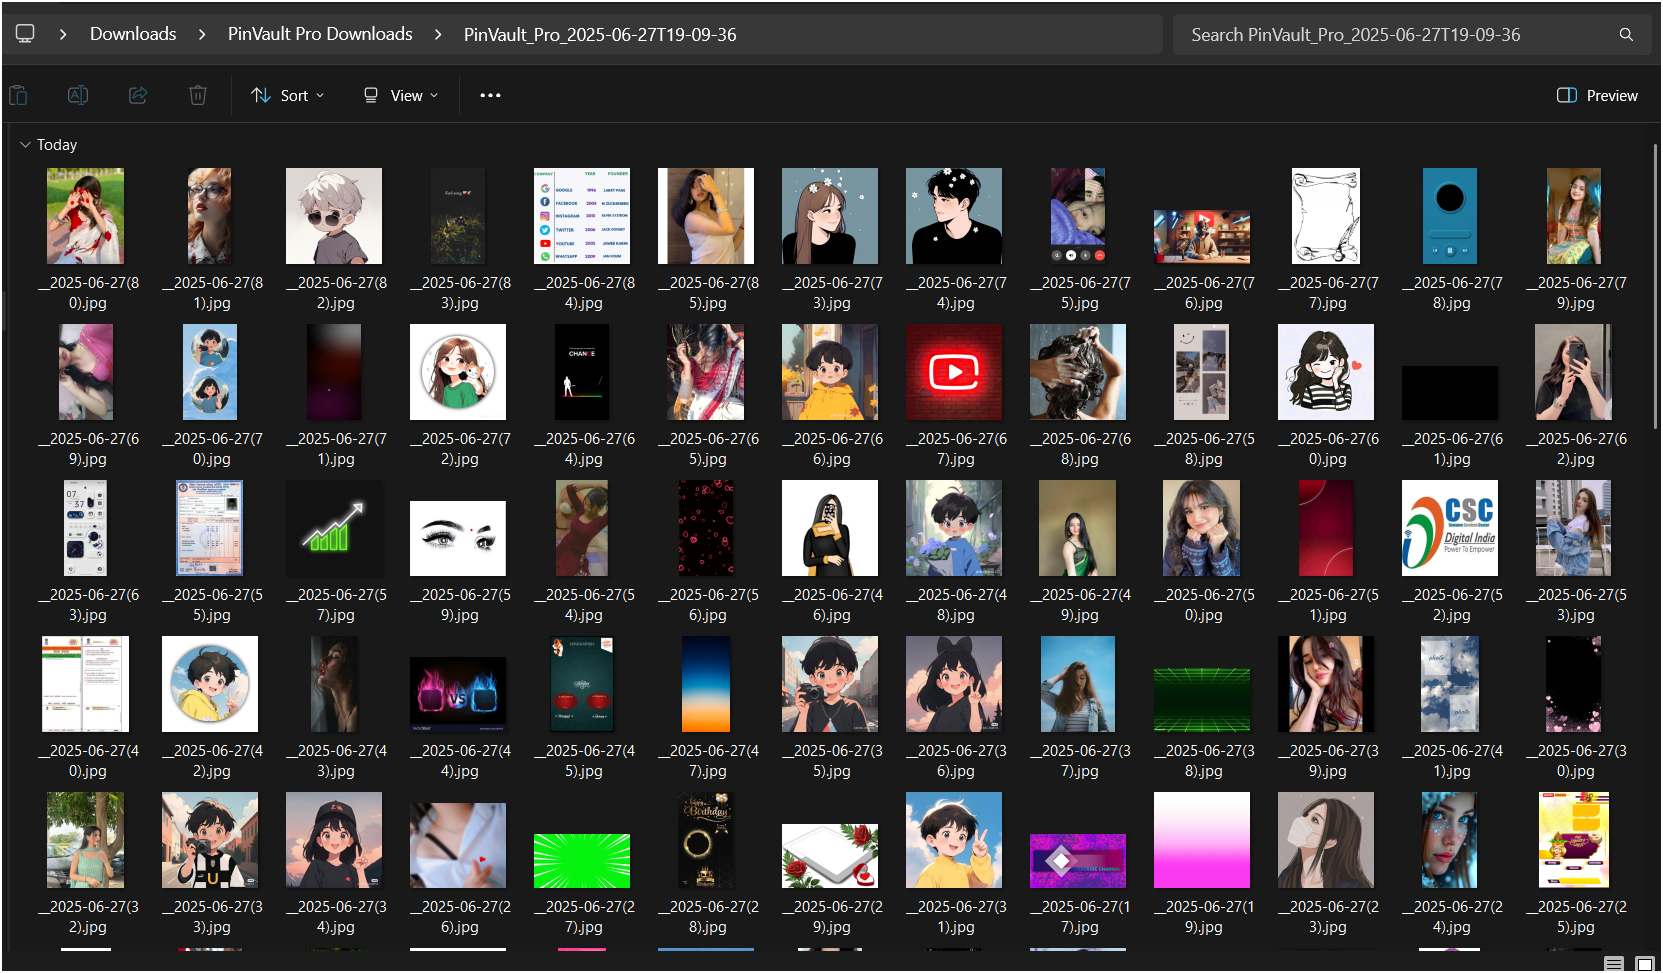
Task: Click file name _2025-06-27(32).jpg
Action: 88,917
